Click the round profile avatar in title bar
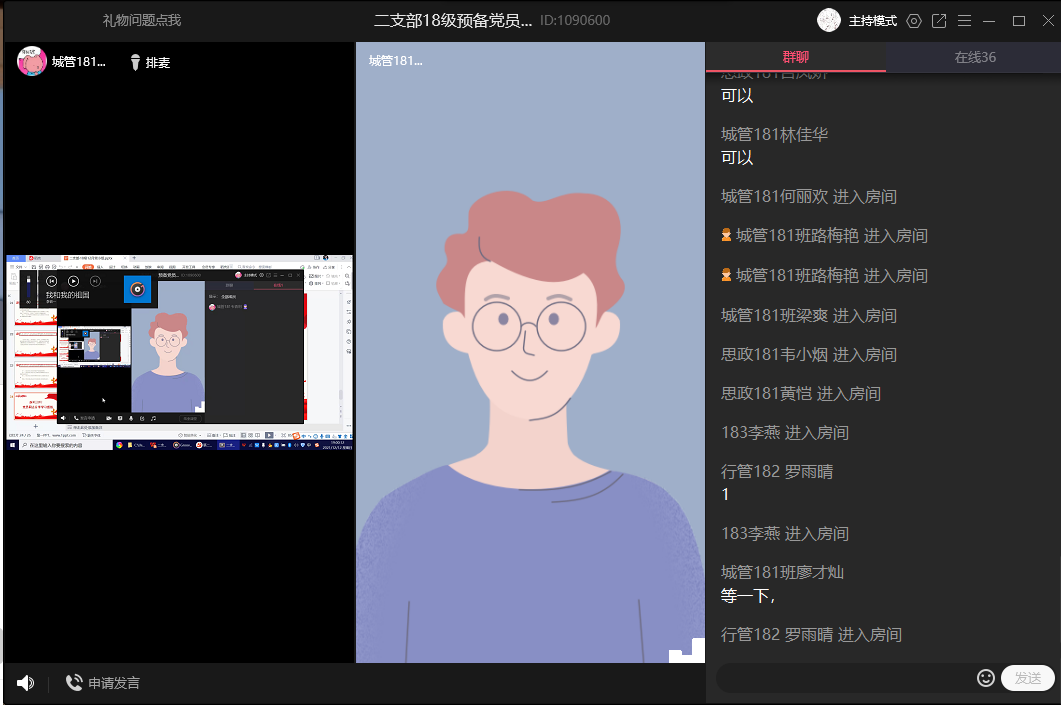Image resolution: width=1061 pixels, height=705 pixels. [x=829, y=20]
